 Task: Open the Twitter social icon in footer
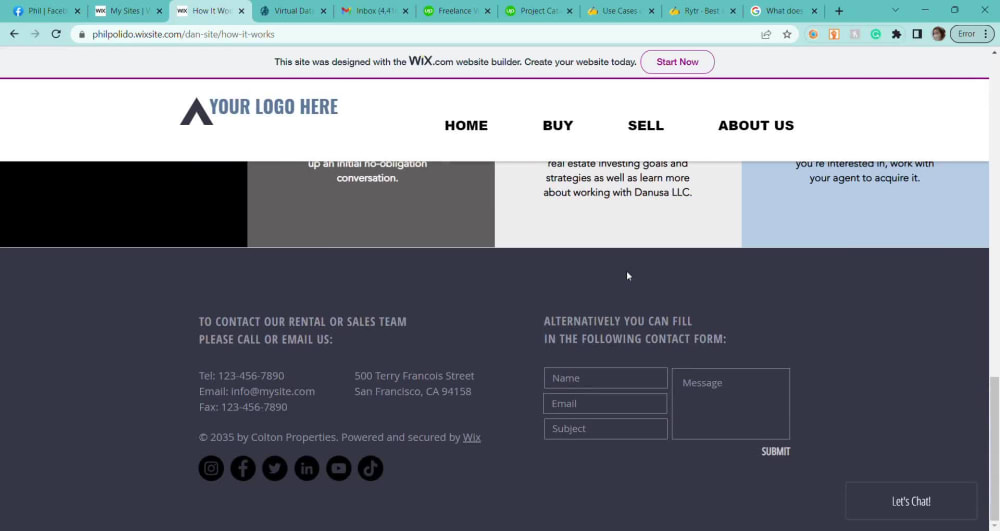point(275,469)
